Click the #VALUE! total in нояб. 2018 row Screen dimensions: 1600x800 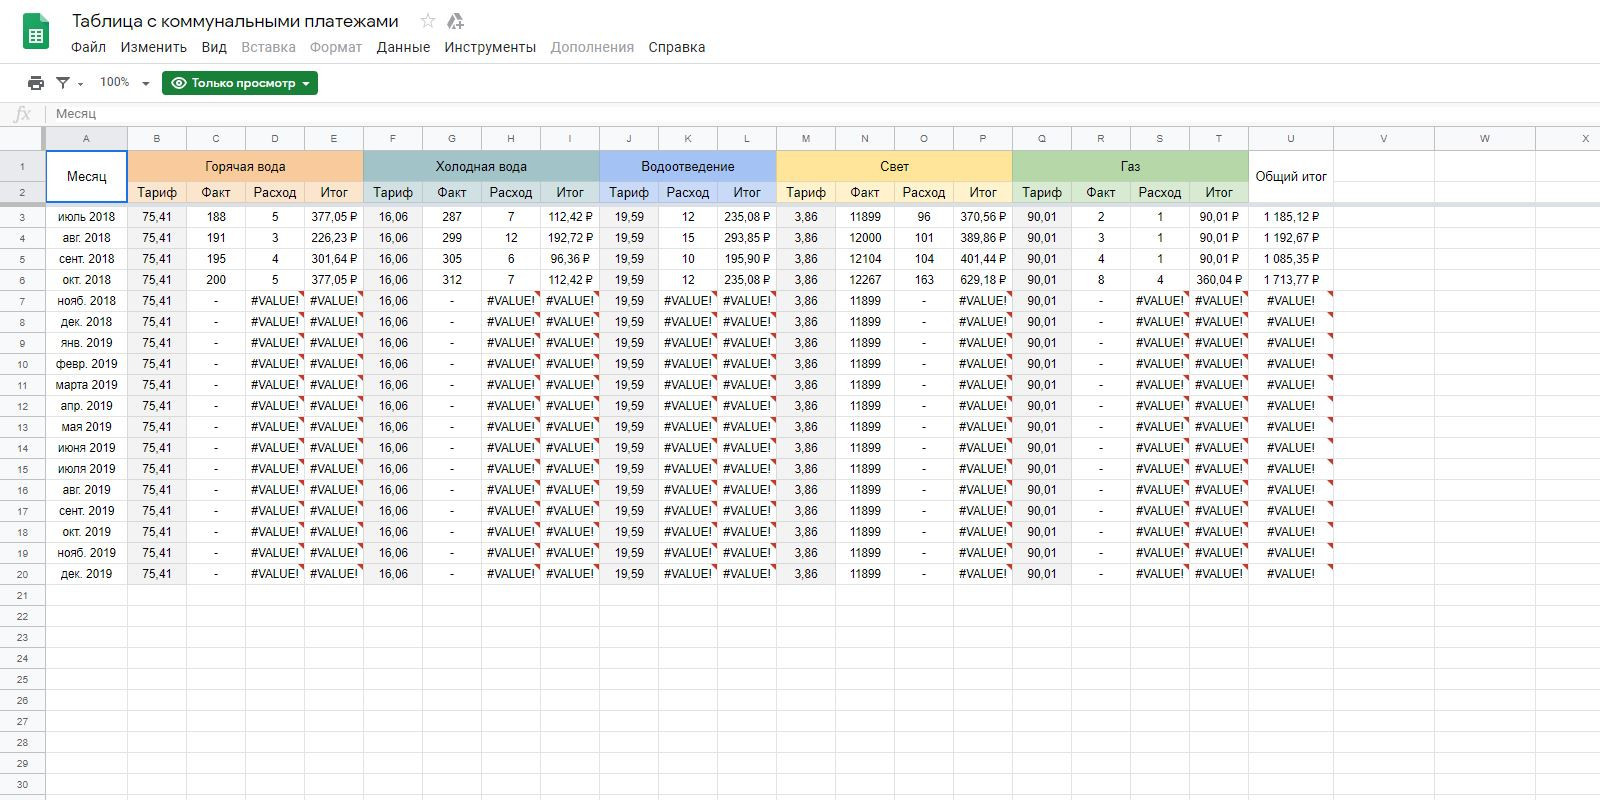pyautogui.click(x=1290, y=301)
